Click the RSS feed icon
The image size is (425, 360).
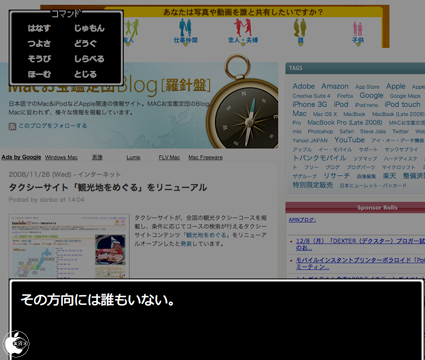tap(12, 126)
